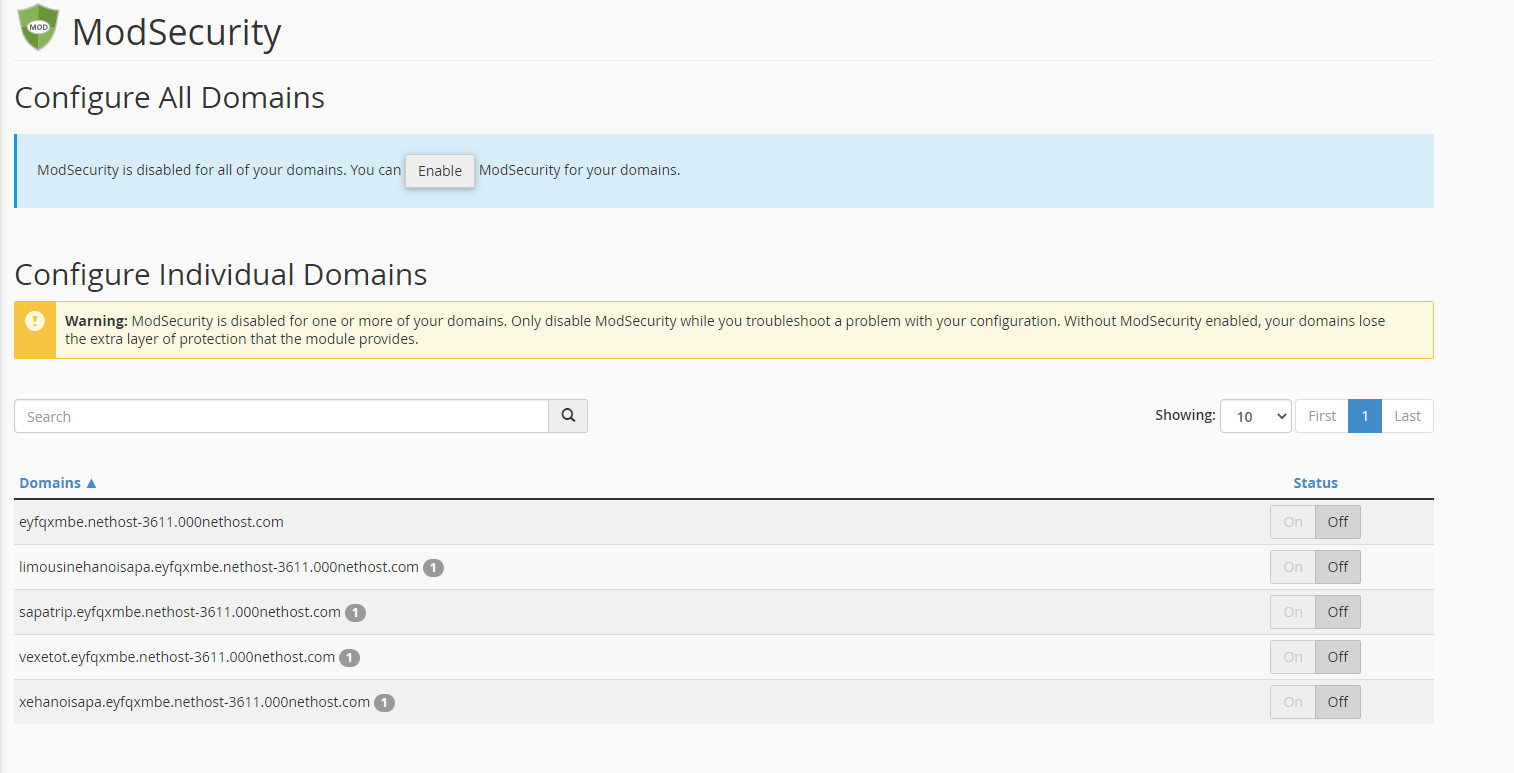Select page 1 in pagination

1364,416
